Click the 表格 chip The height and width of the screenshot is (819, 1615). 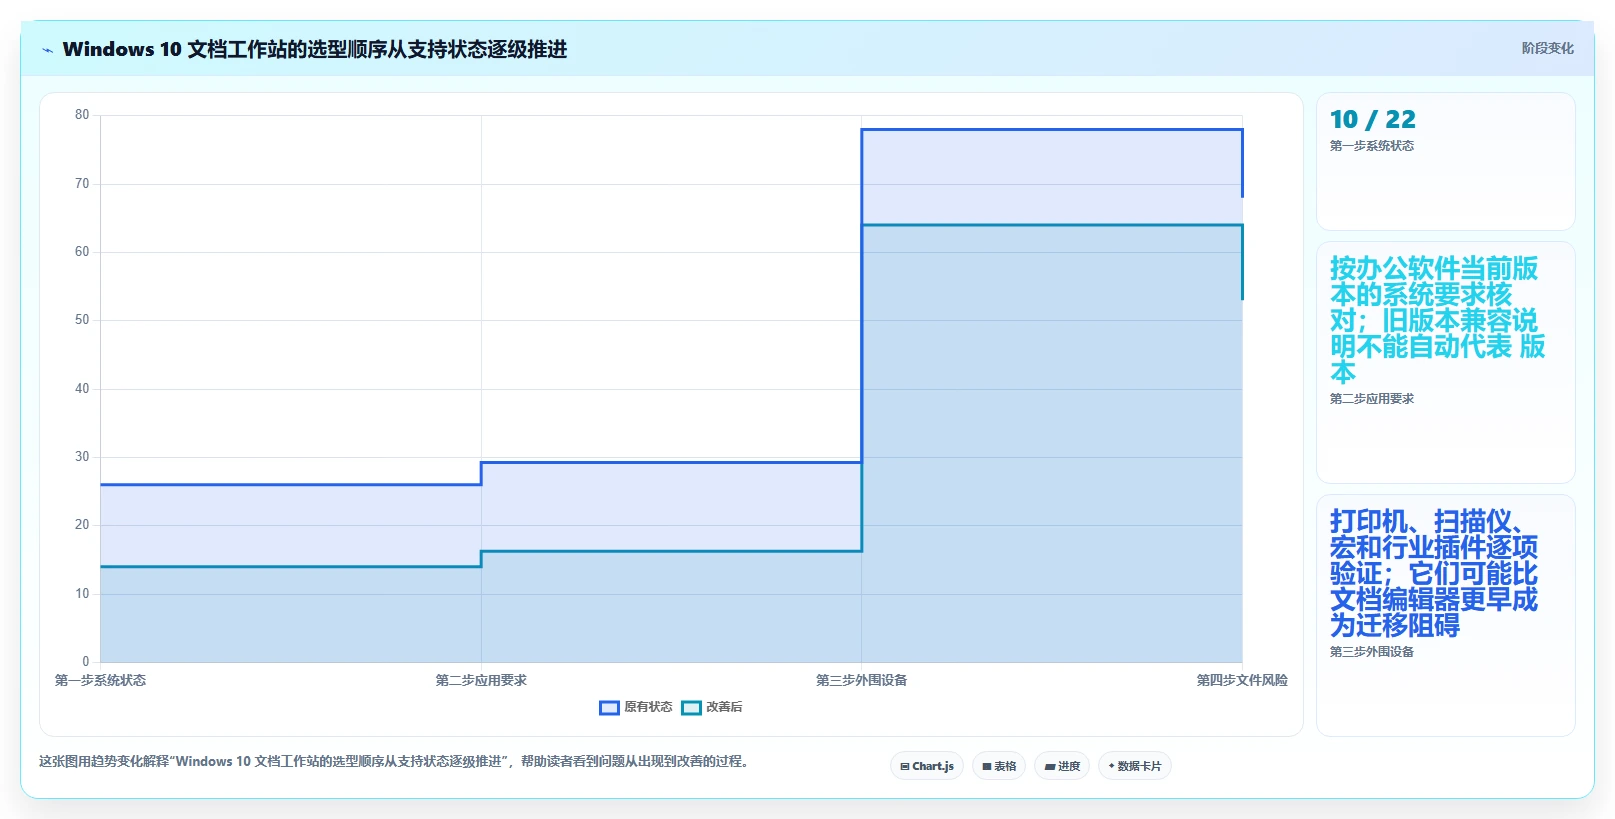(999, 766)
